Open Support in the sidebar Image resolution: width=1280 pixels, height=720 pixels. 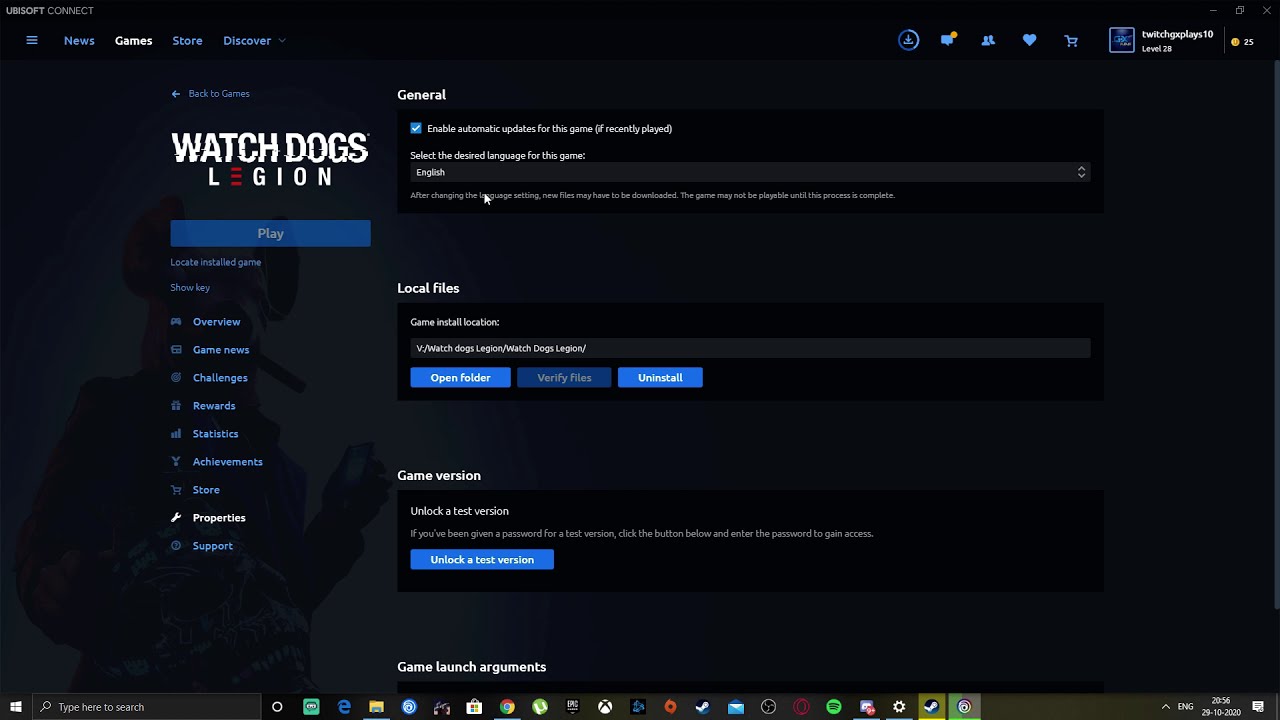click(202, 546)
